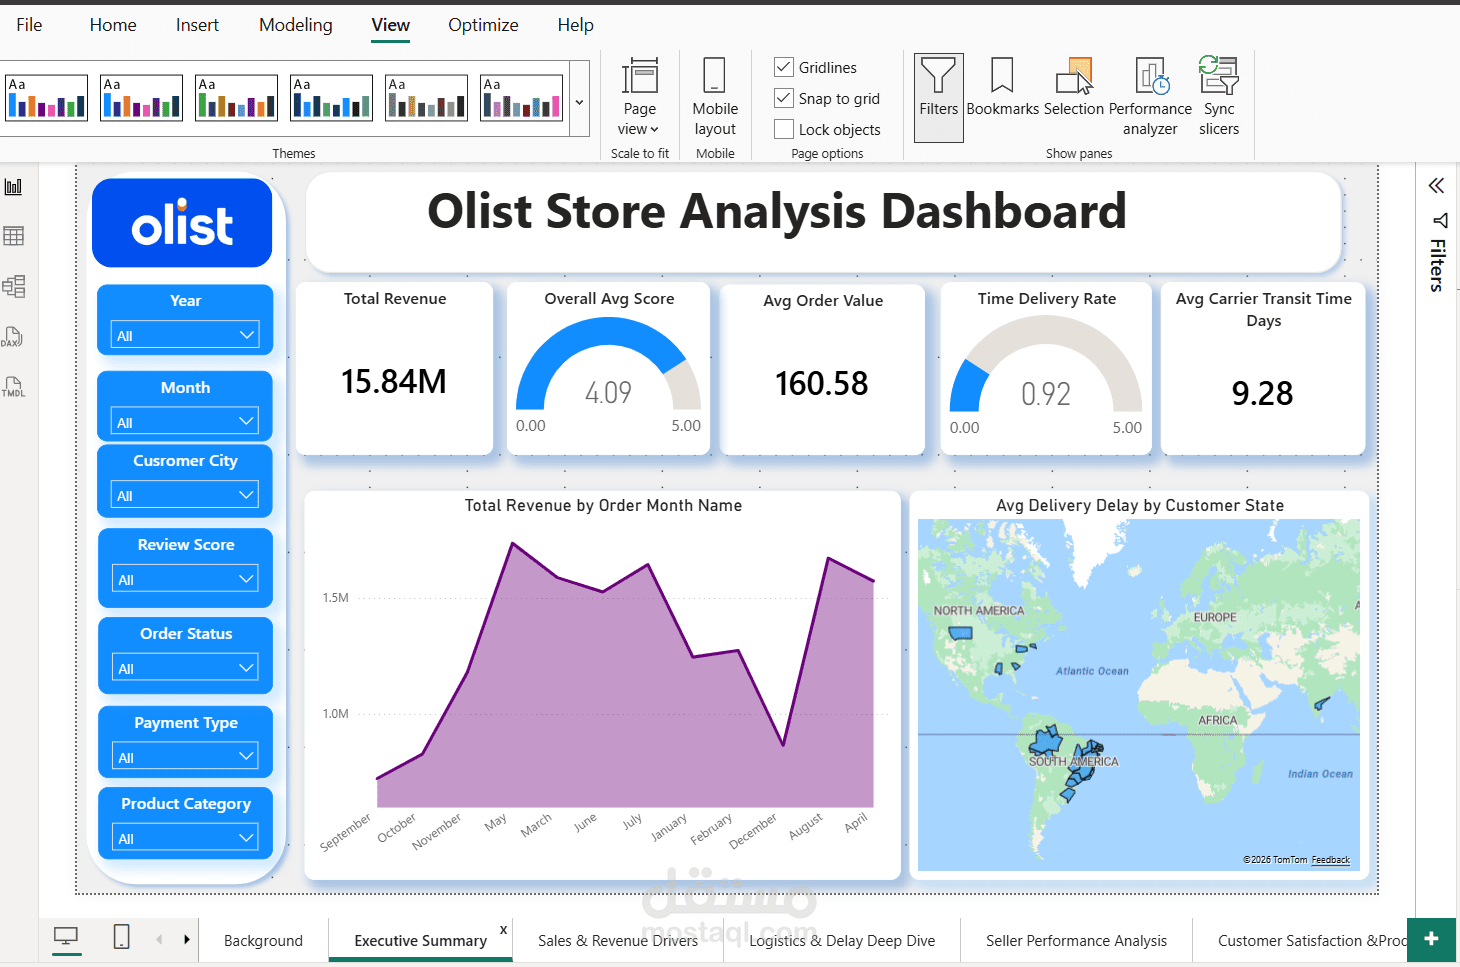This screenshot has width=1460, height=967.
Task: Open the File menu
Action: tap(29, 25)
